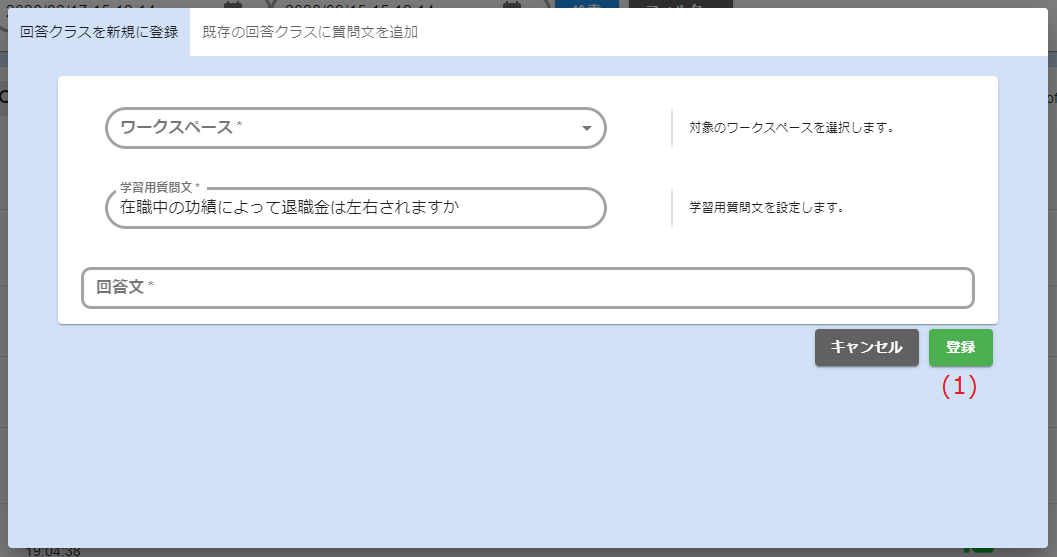The width and height of the screenshot is (1057, 557).
Task: Click the green 登録 button
Action: pyautogui.click(x=960, y=347)
